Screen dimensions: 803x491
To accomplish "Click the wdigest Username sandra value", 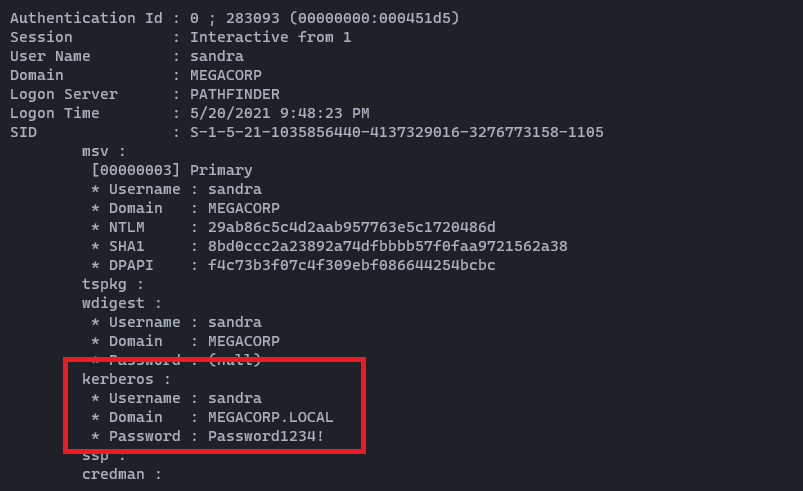I will click(234, 322).
